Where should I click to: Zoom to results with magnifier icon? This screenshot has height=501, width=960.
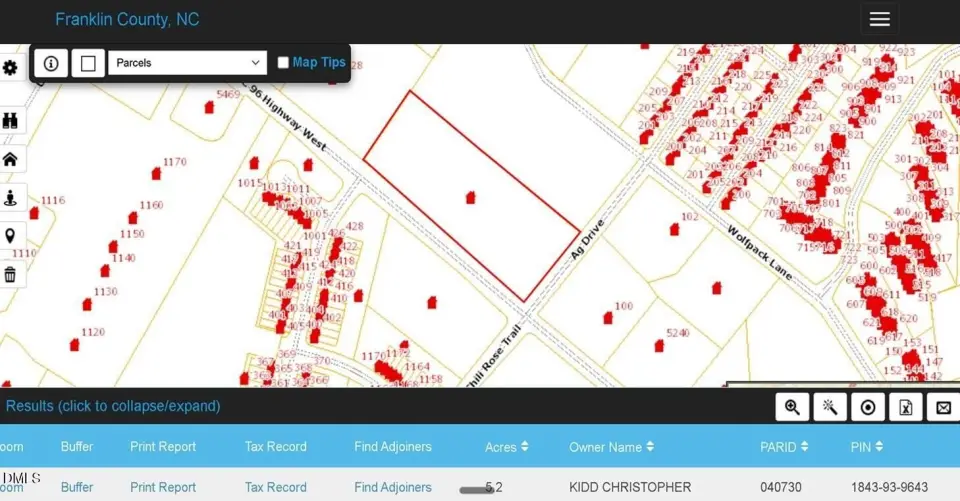792,407
